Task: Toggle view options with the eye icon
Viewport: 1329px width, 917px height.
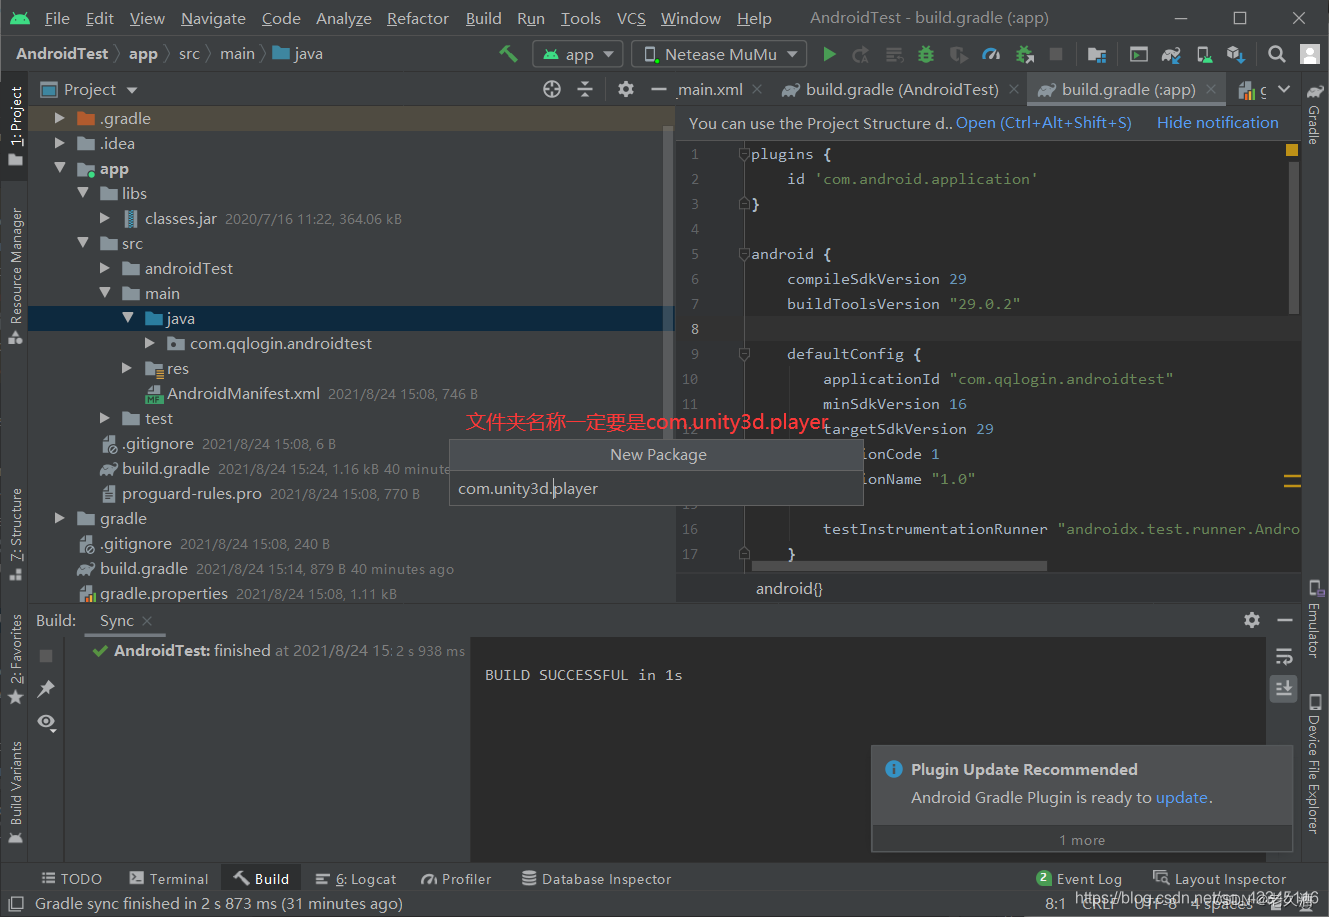Action: pyautogui.click(x=46, y=722)
